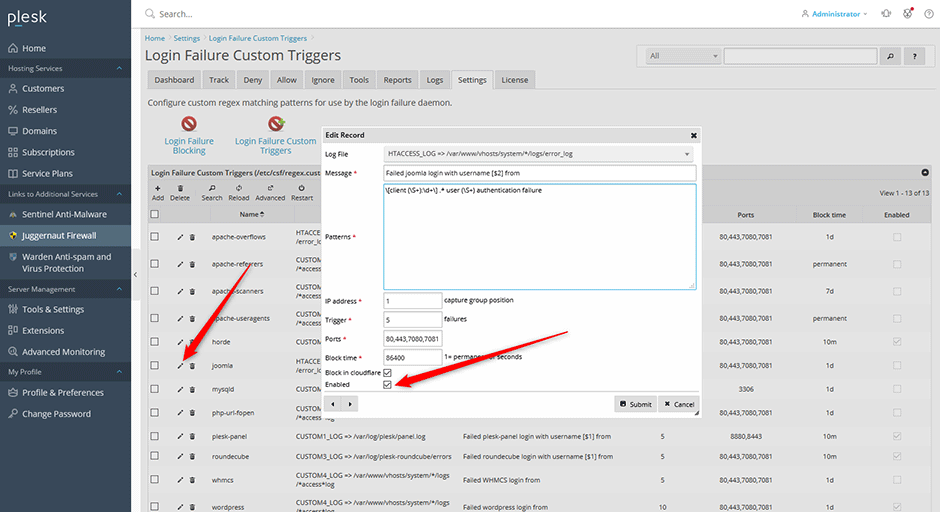Collapse Links to Additional Services section
This screenshot has width=940, height=512.
[119, 194]
